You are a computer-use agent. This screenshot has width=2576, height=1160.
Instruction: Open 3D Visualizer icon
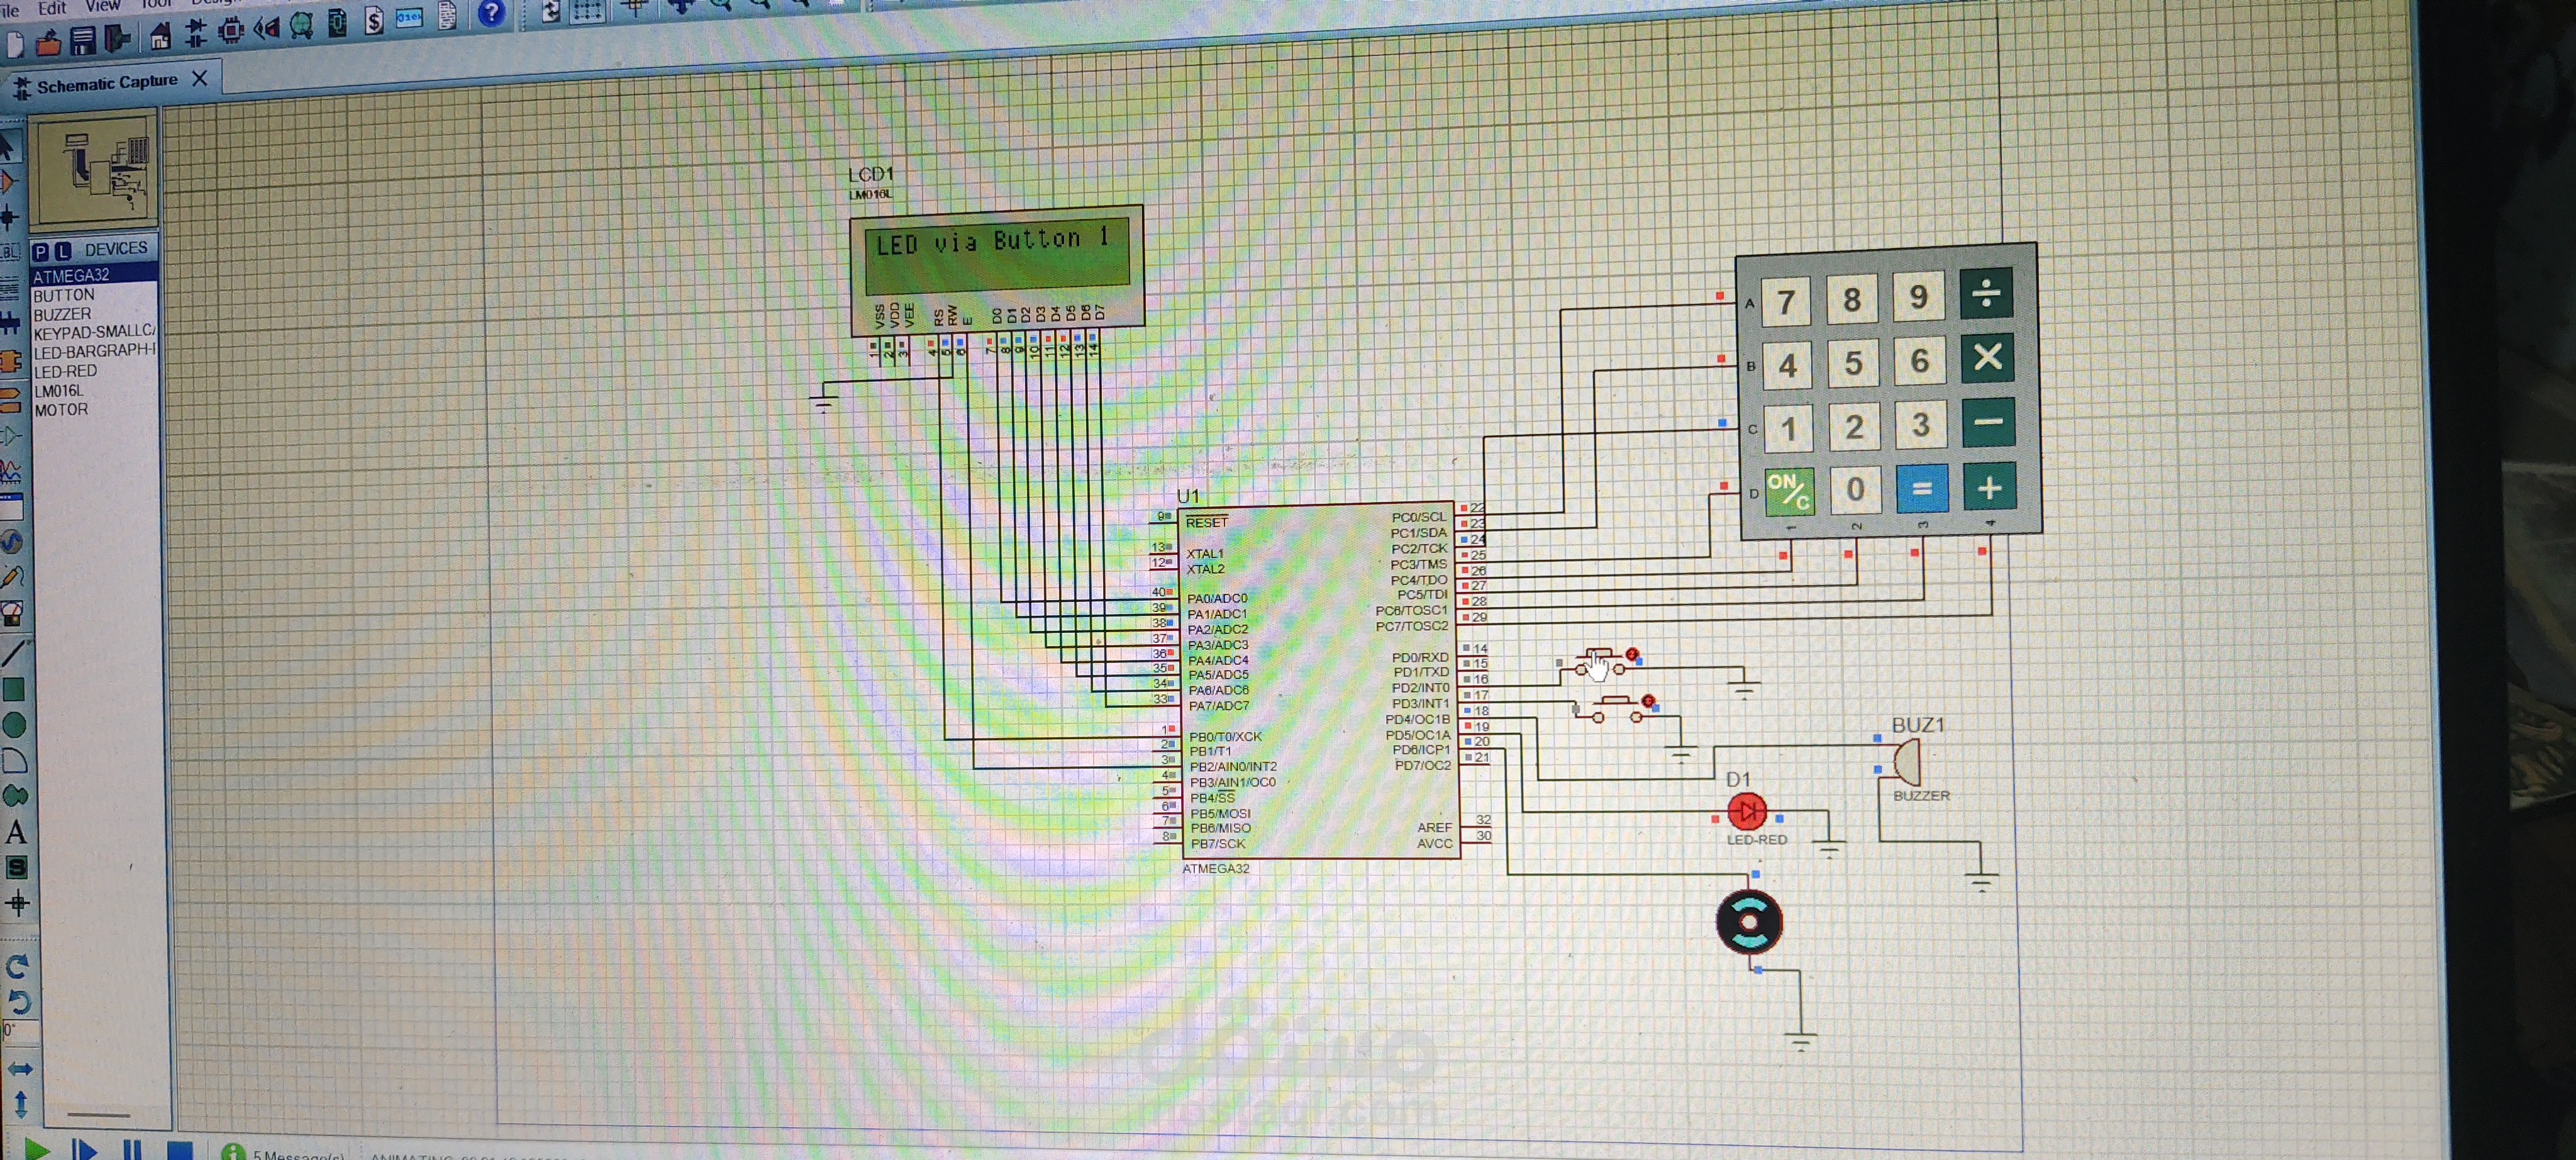(x=266, y=29)
